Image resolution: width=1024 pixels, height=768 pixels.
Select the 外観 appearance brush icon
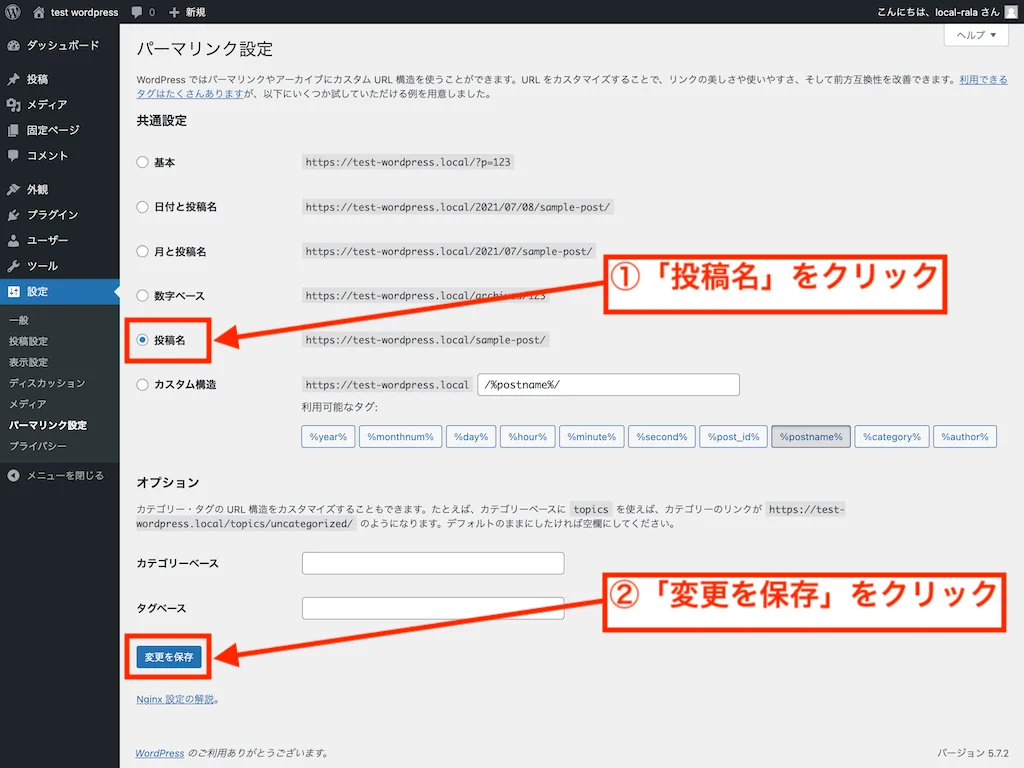[13, 188]
